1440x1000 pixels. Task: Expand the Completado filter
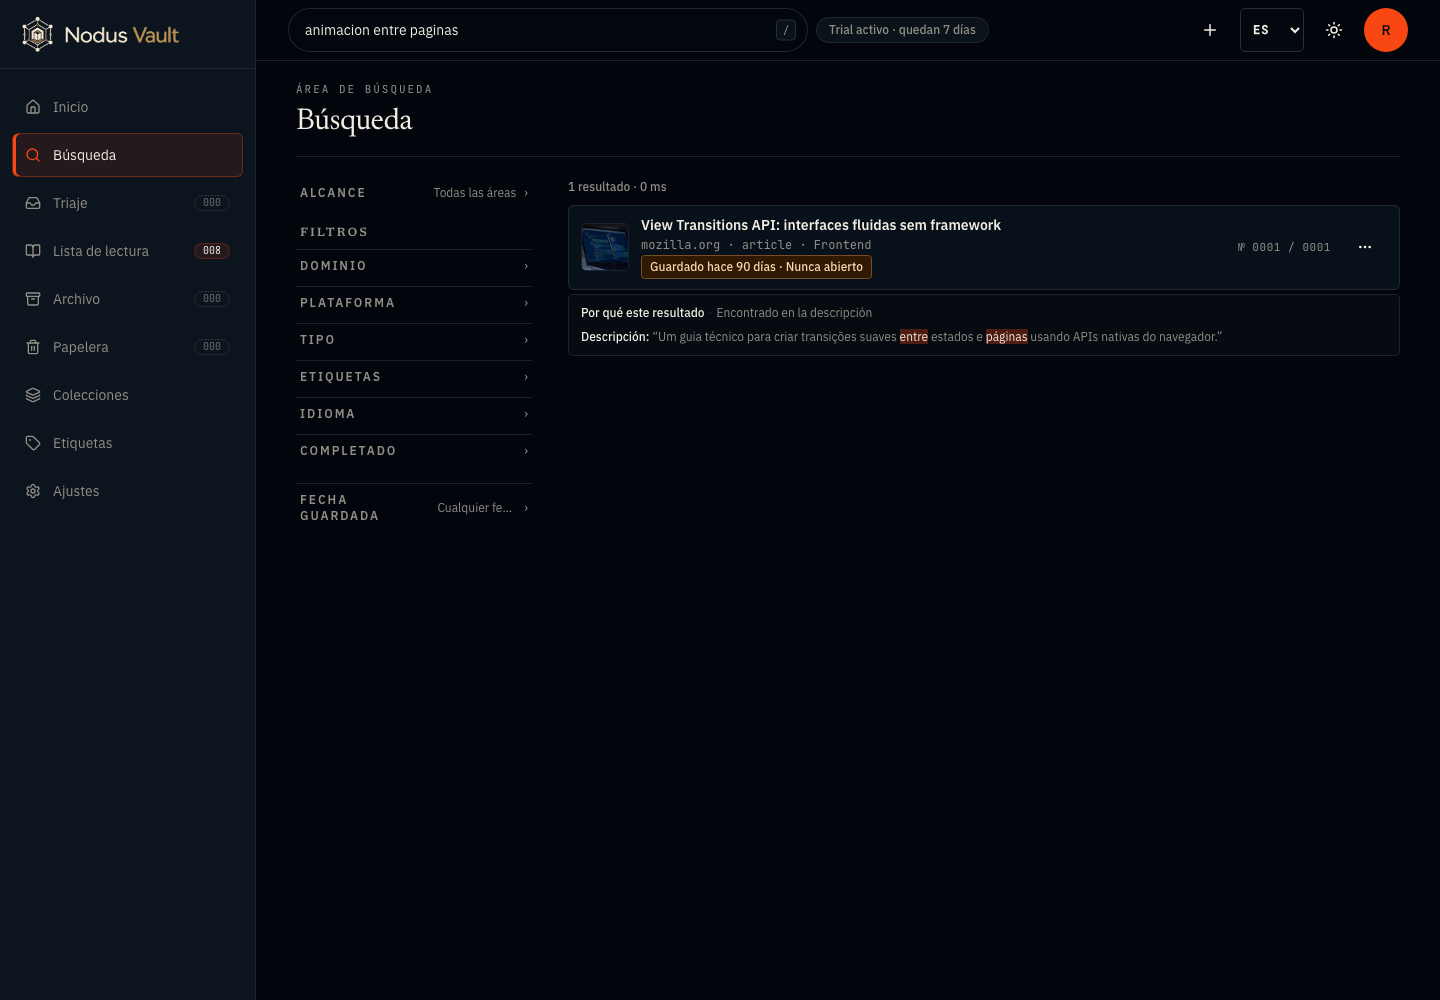414,451
